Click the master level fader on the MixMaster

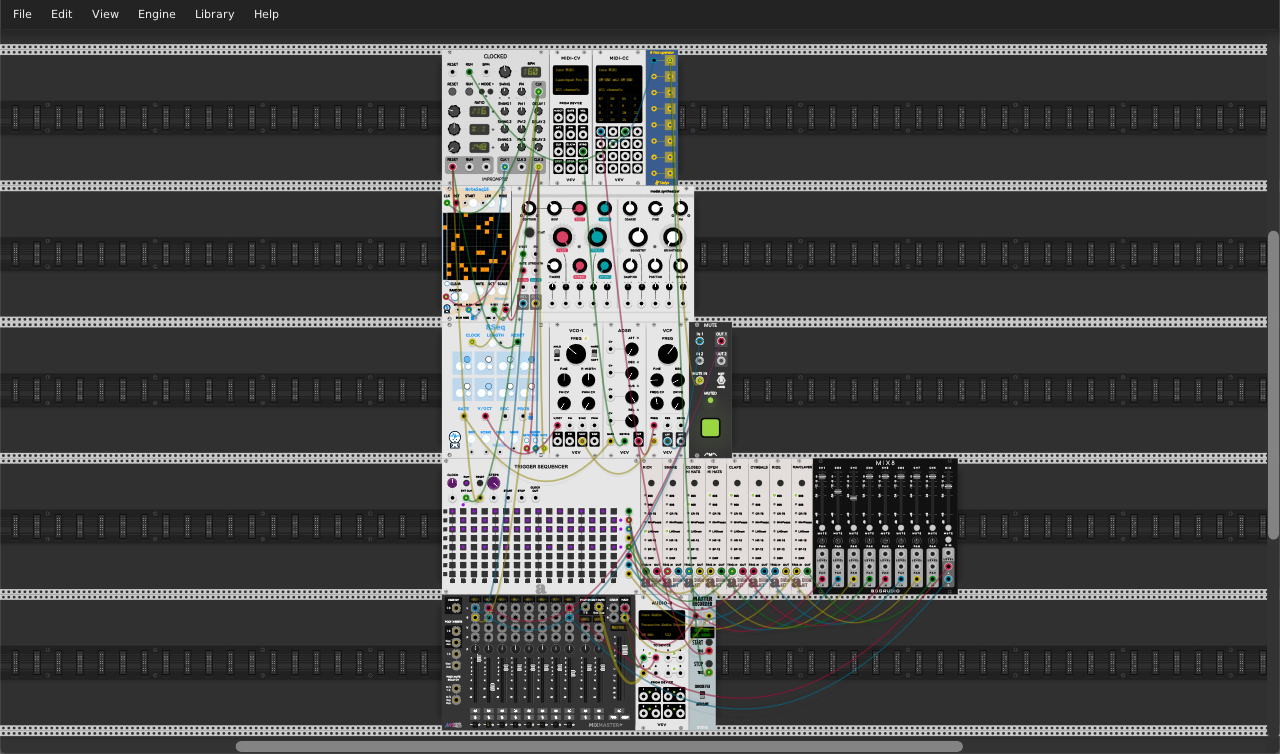tap(624, 648)
